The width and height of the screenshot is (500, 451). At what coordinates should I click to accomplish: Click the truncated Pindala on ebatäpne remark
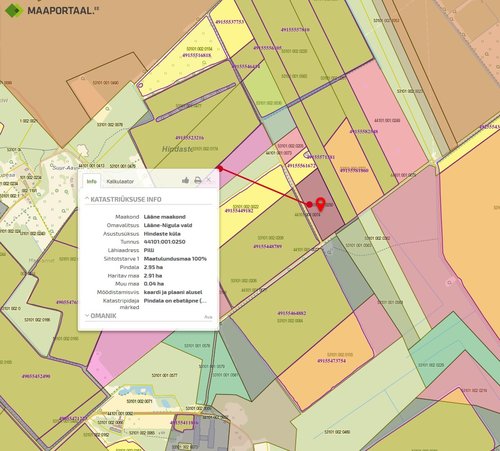coord(175,301)
